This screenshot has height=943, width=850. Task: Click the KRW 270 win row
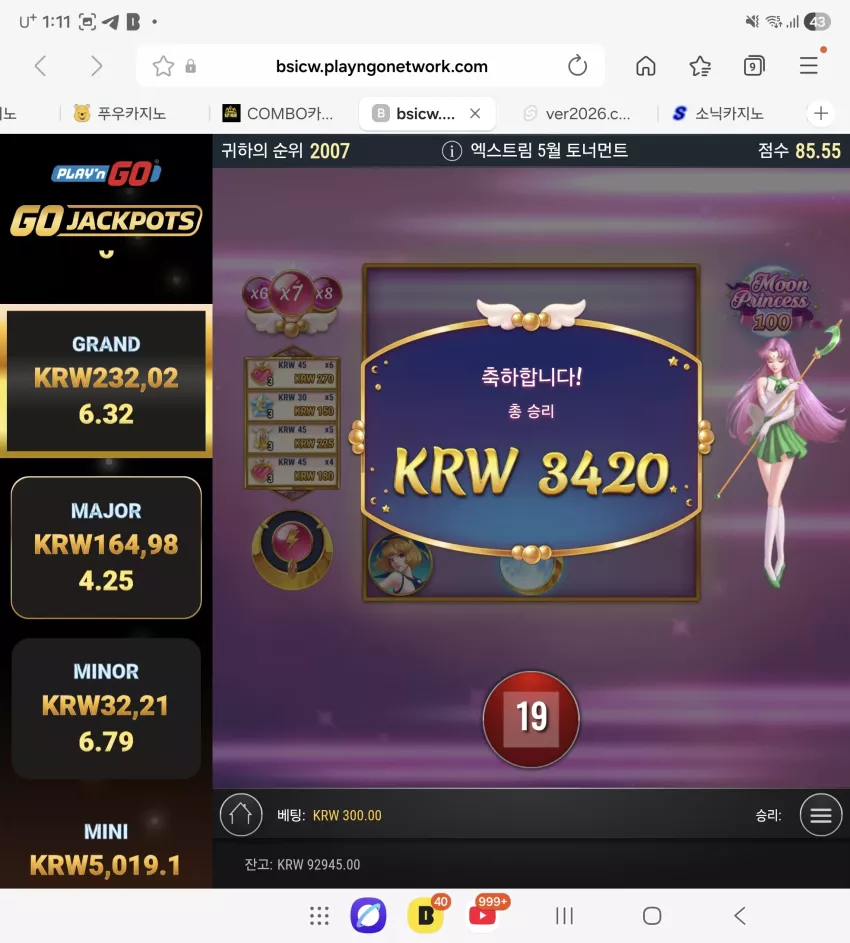pyautogui.click(x=293, y=373)
